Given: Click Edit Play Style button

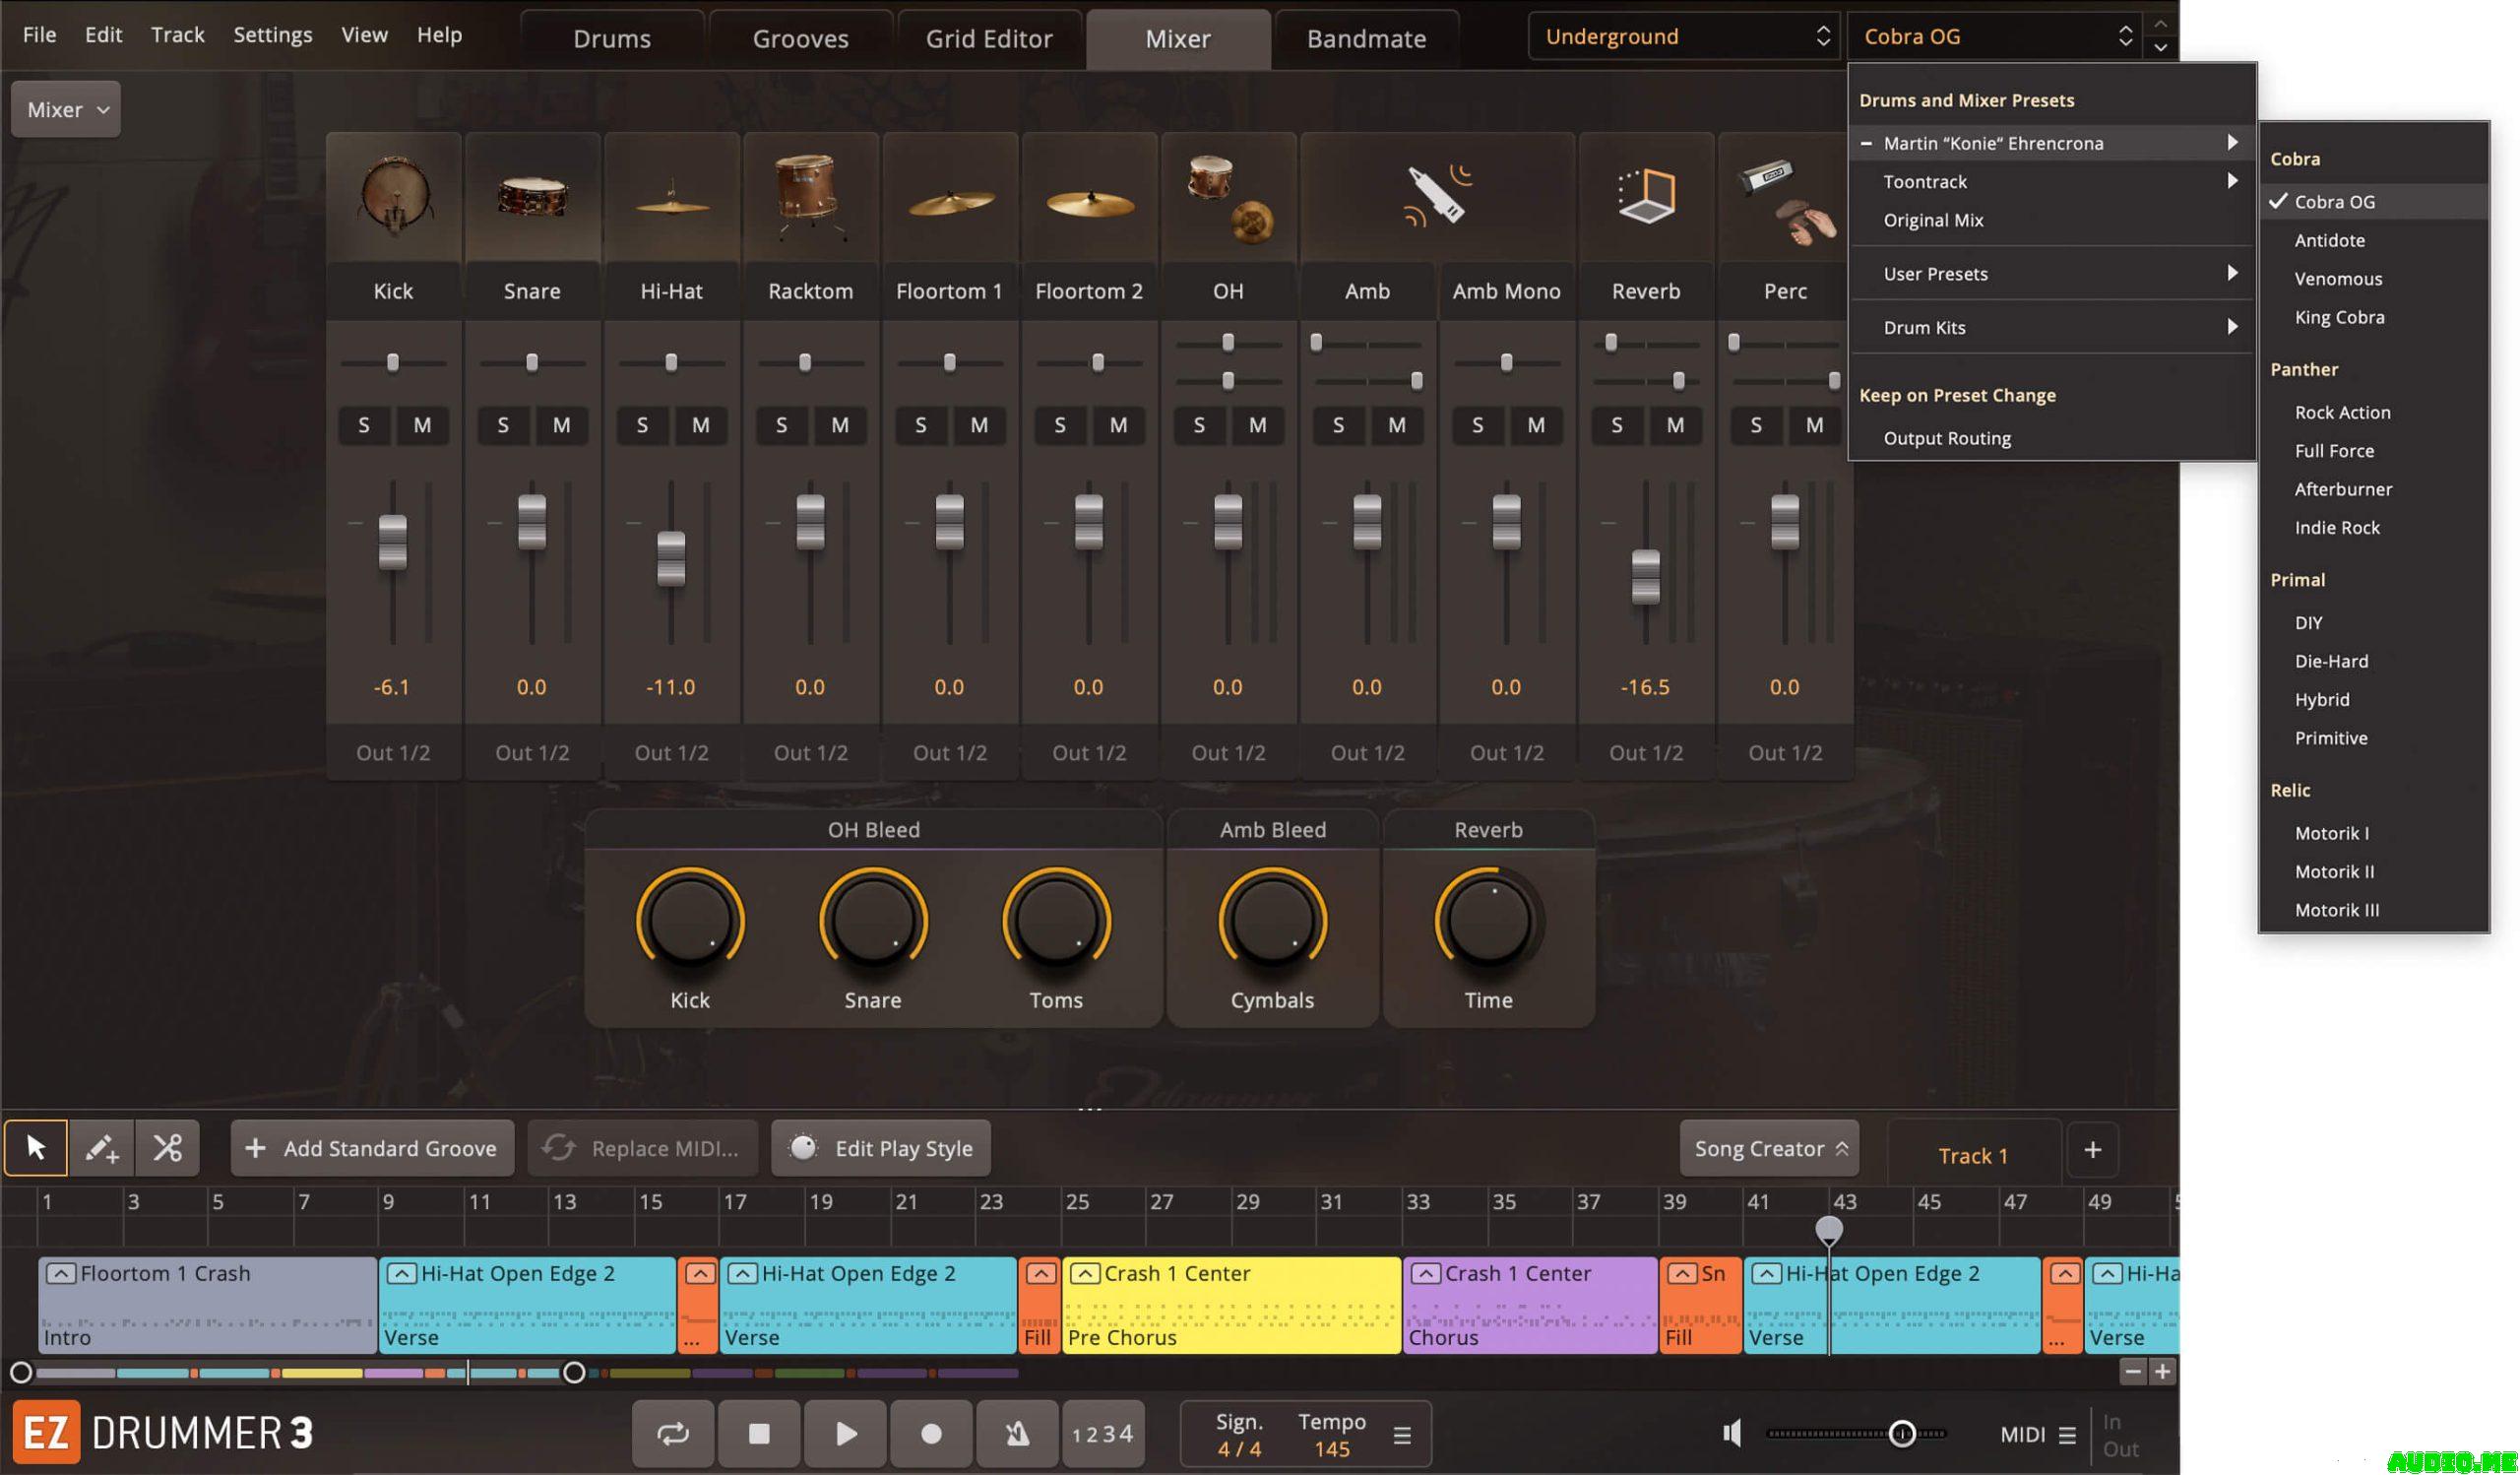Looking at the screenshot, I should click(x=880, y=1149).
